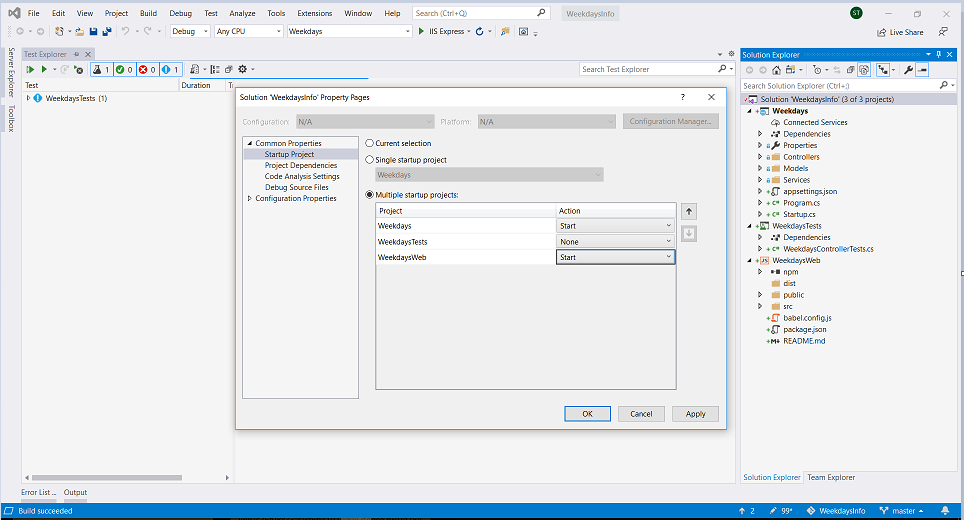Screen dimensions: 964x520
Task: Toggle Show All Files in Solution Explorer
Action: 864,70
